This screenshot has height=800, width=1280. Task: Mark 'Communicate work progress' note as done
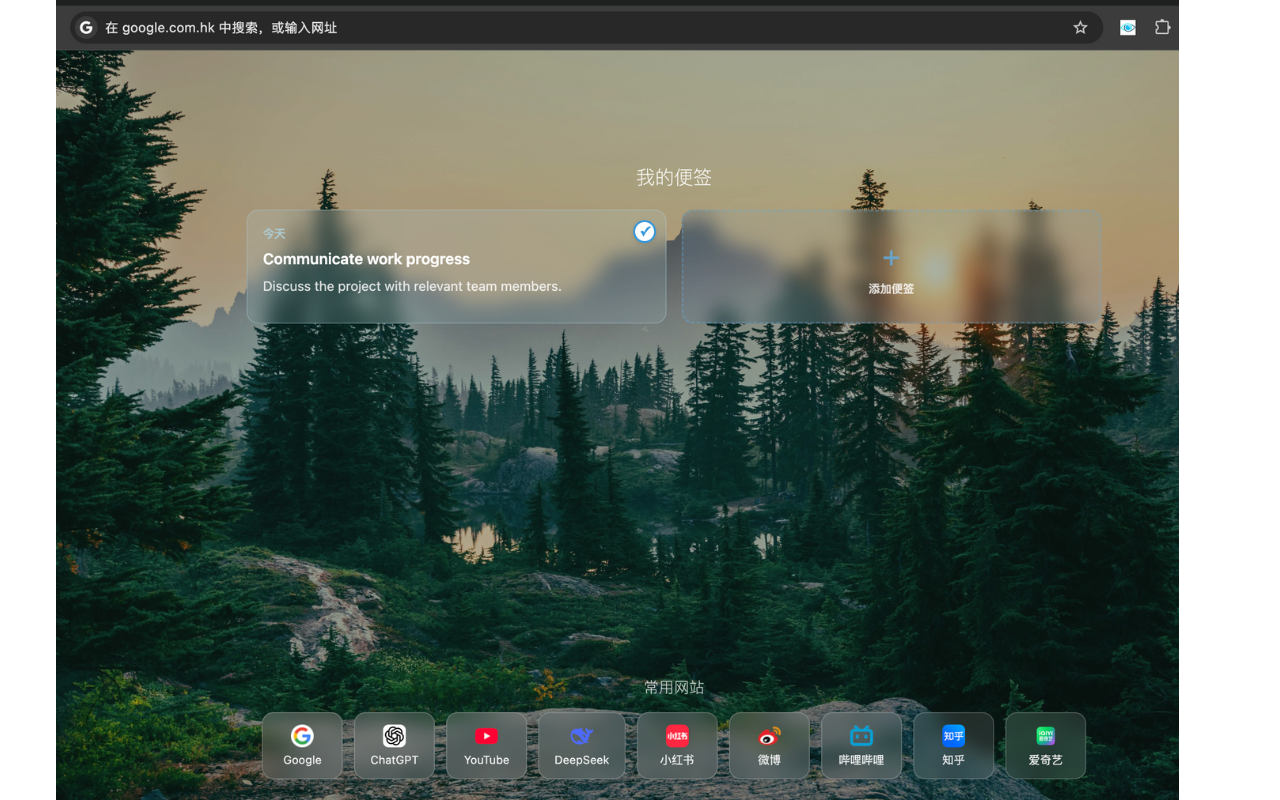tap(645, 232)
